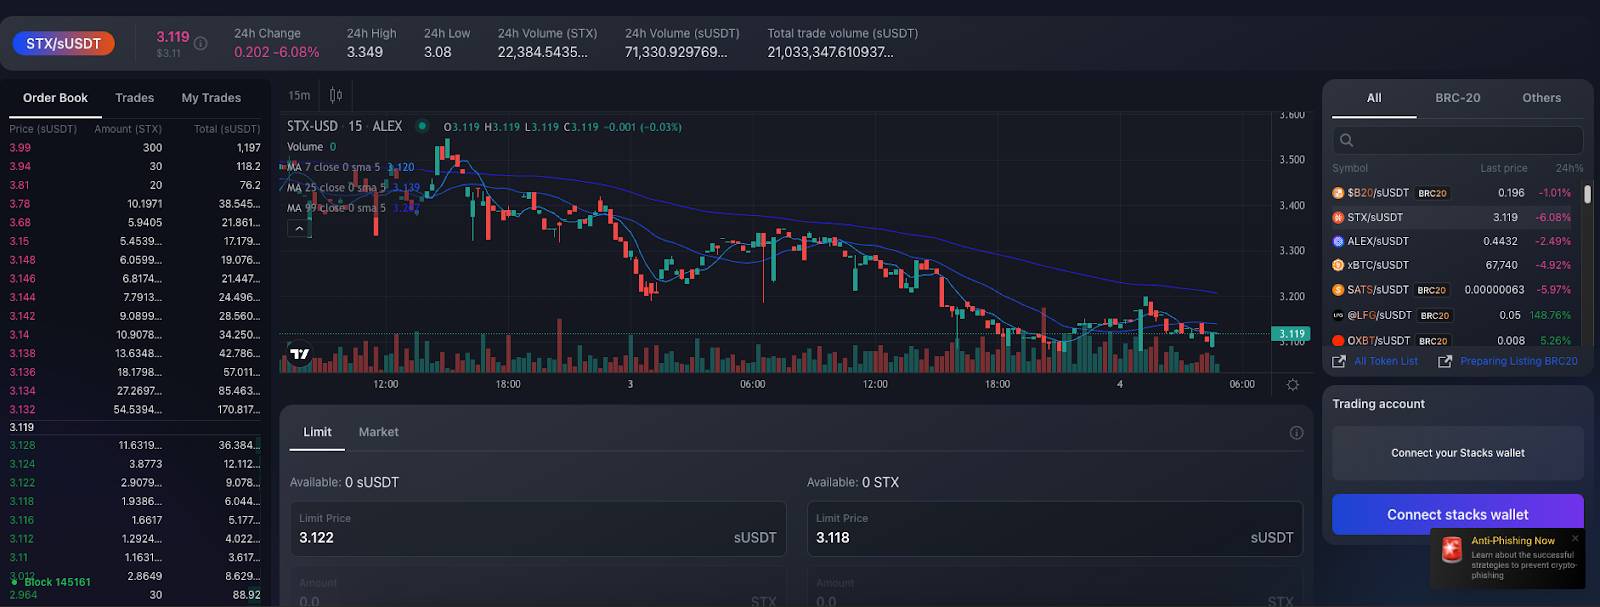
Task: Click the info icon beside 3.119 price
Action: (201, 43)
